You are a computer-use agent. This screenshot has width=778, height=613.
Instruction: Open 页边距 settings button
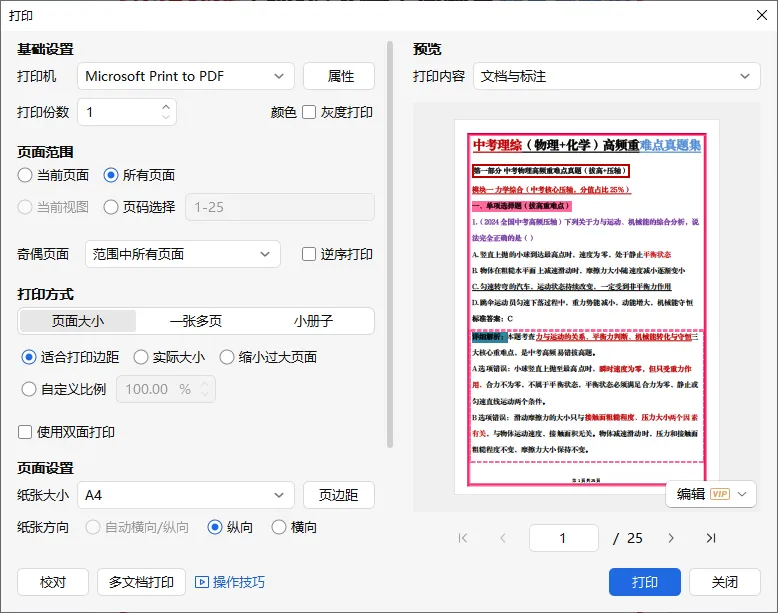(339, 495)
